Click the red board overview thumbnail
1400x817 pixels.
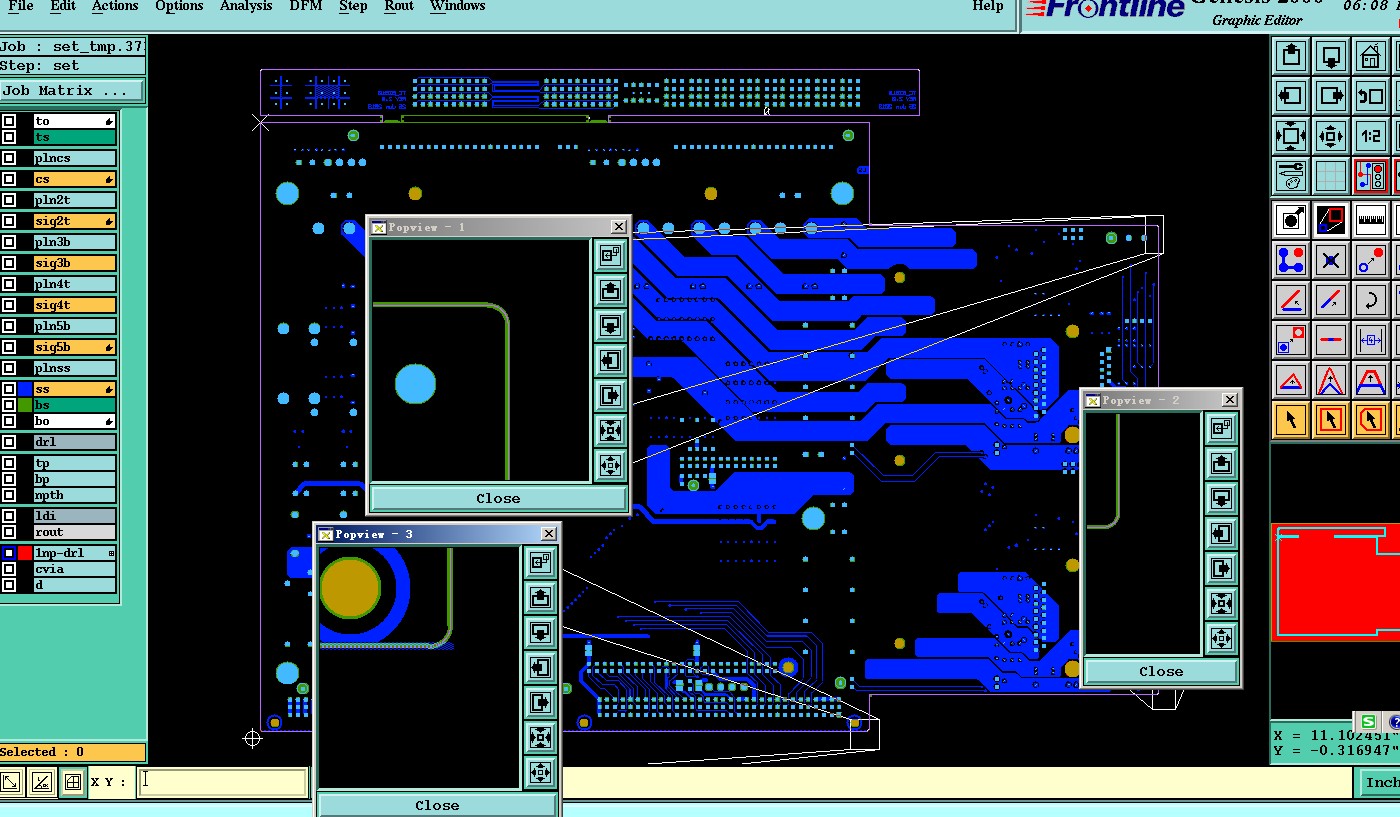pos(1335,582)
